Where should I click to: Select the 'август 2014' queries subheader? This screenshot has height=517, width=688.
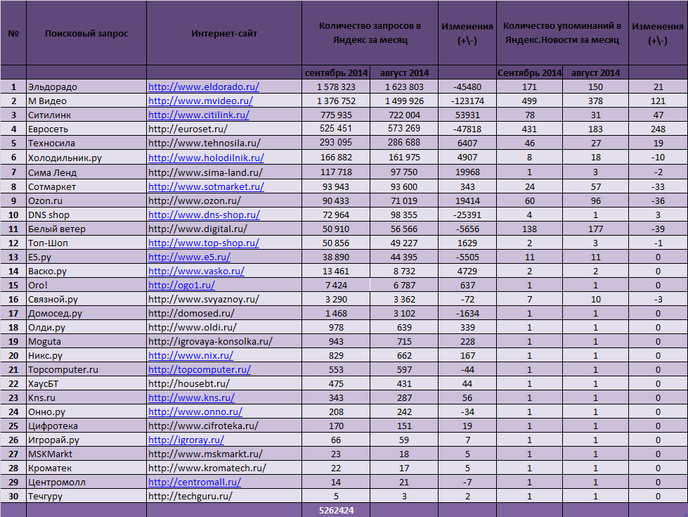(404, 73)
